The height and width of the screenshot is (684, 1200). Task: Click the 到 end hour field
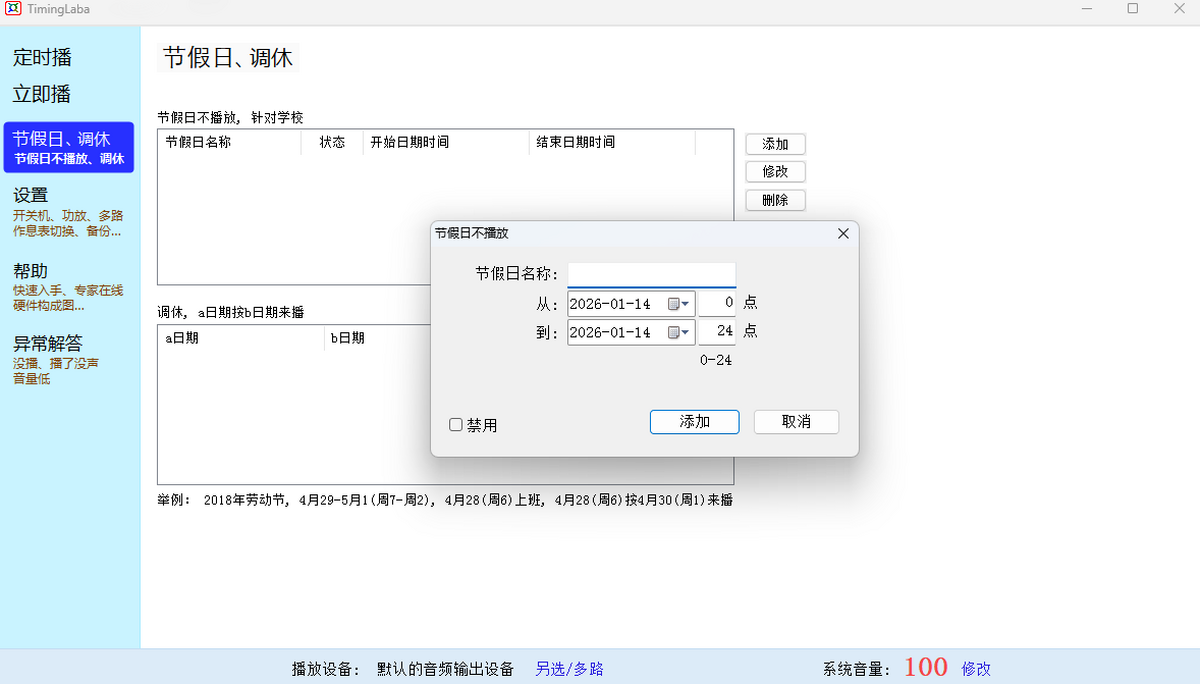point(717,331)
